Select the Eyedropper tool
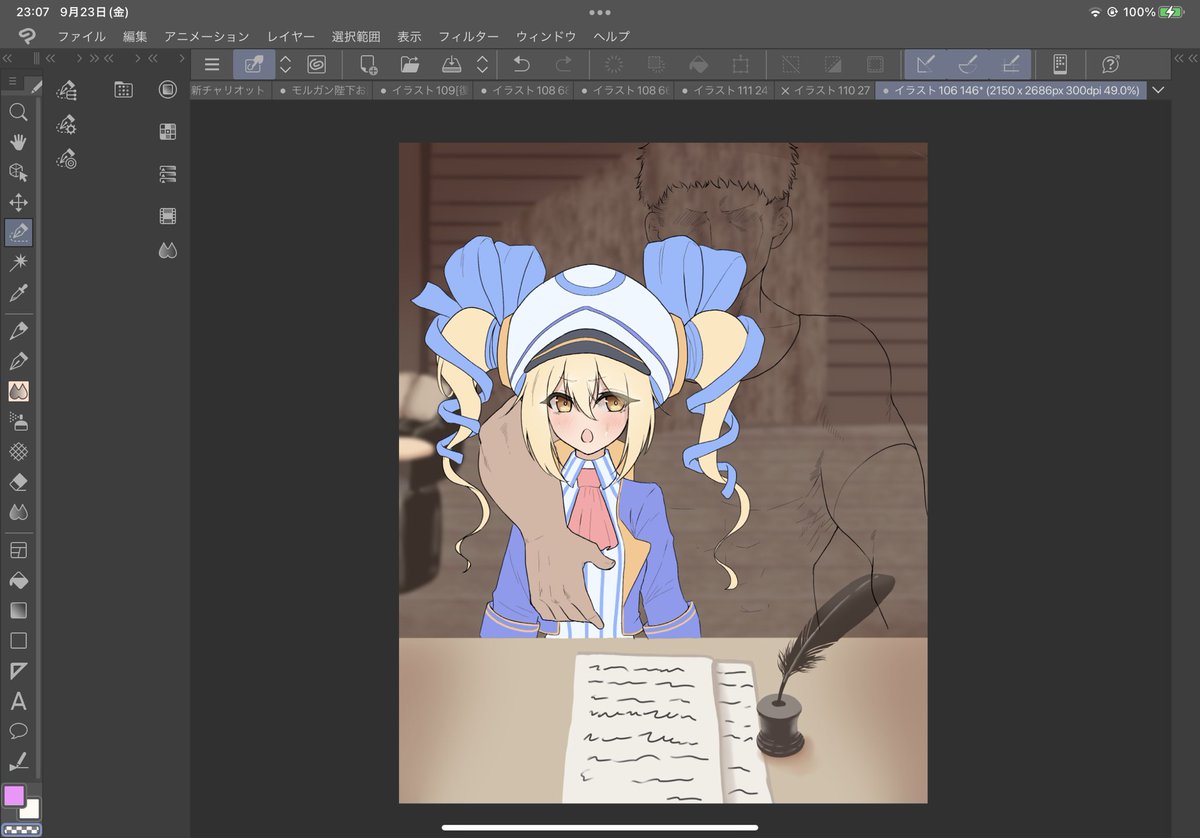 pyautogui.click(x=18, y=292)
